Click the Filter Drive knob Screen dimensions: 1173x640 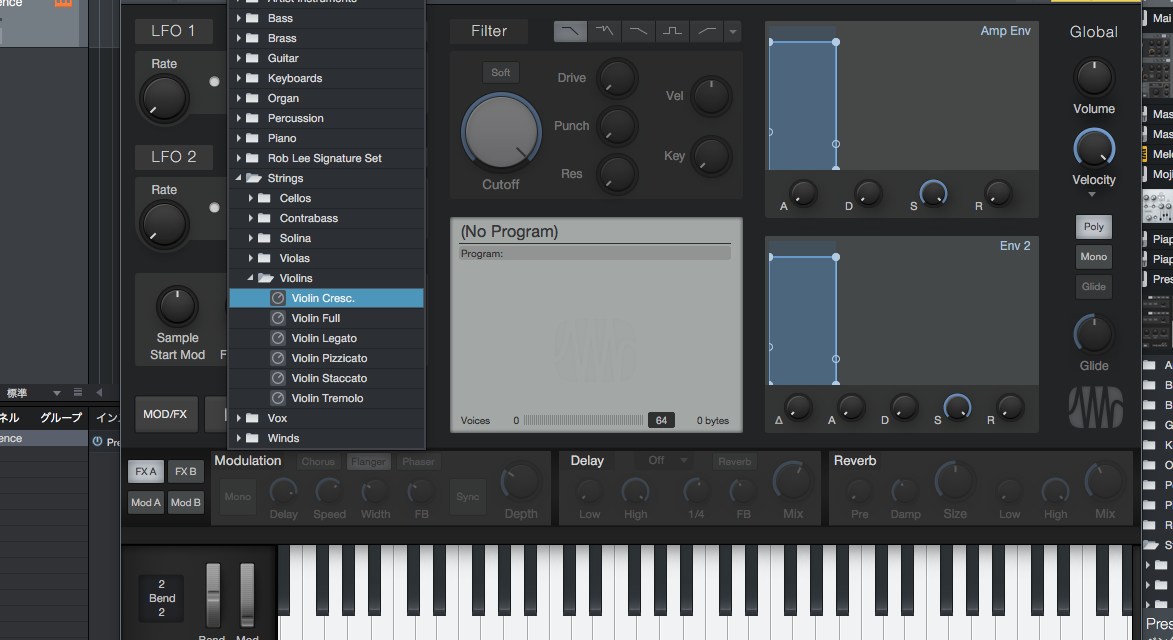click(617, 78)
